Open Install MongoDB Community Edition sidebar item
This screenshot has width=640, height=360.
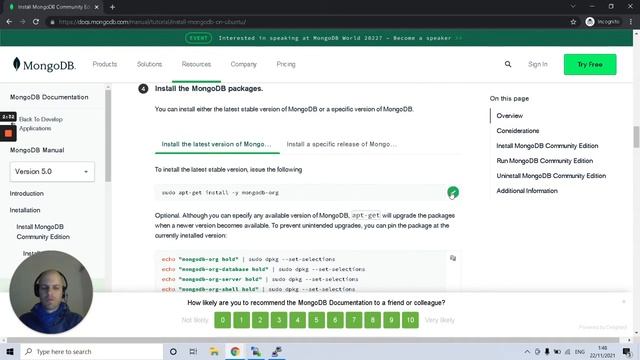point(43,231)
